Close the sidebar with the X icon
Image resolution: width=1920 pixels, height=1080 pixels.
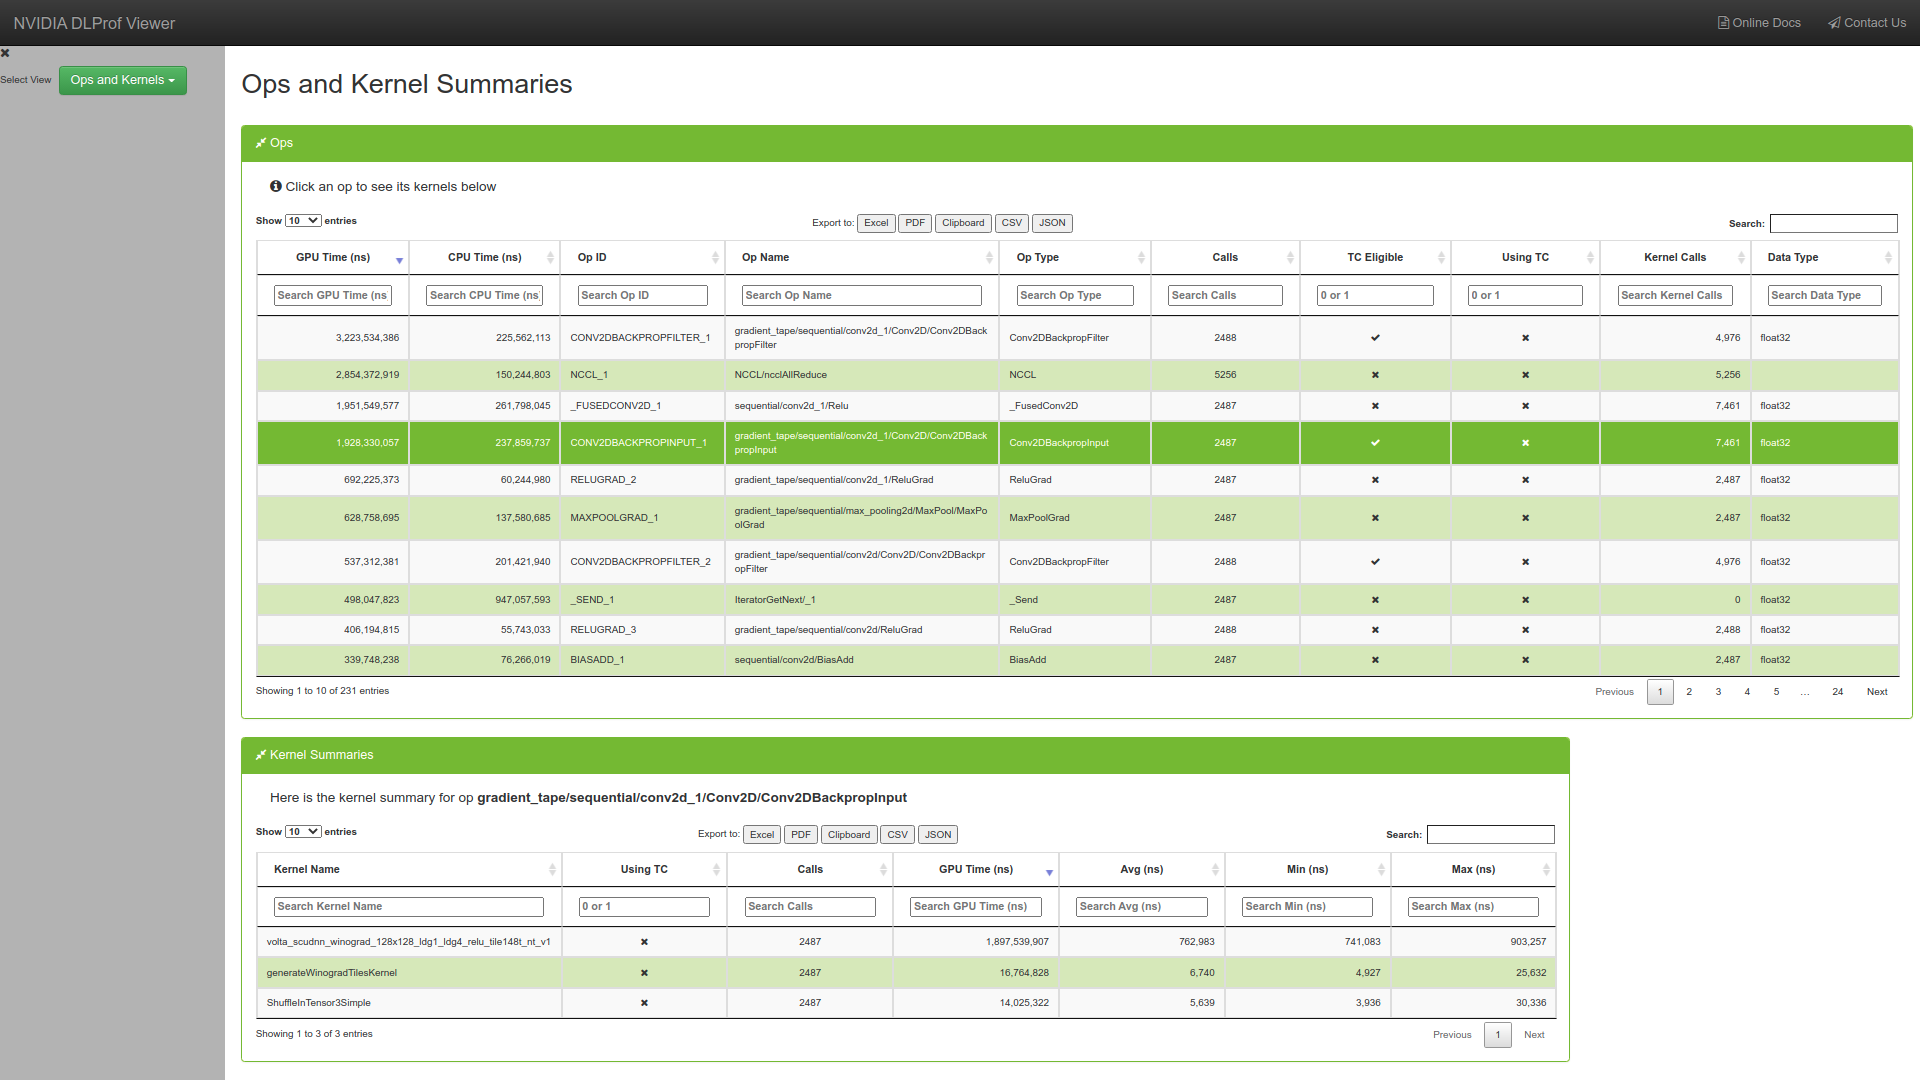pyautogui.click(x=5, y=53)
